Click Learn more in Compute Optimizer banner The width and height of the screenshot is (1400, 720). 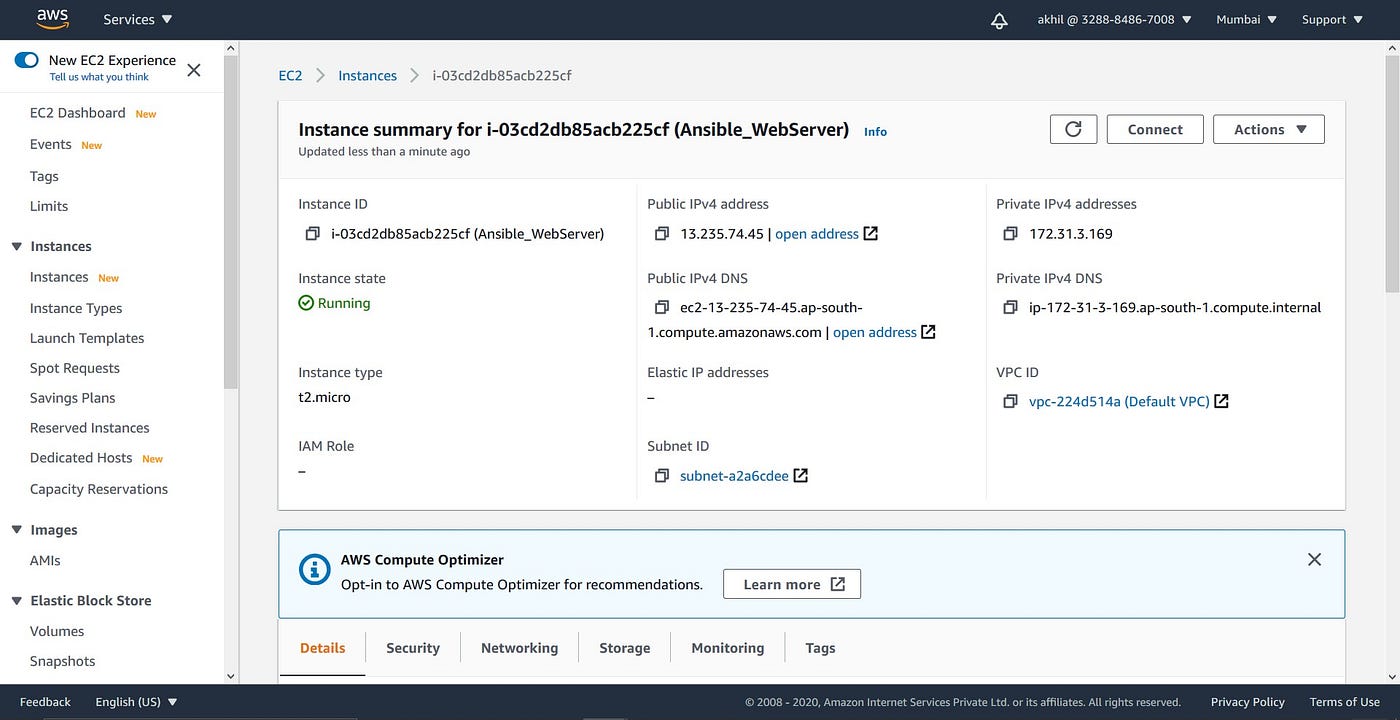pyautogui.click(x=792, y=584)
